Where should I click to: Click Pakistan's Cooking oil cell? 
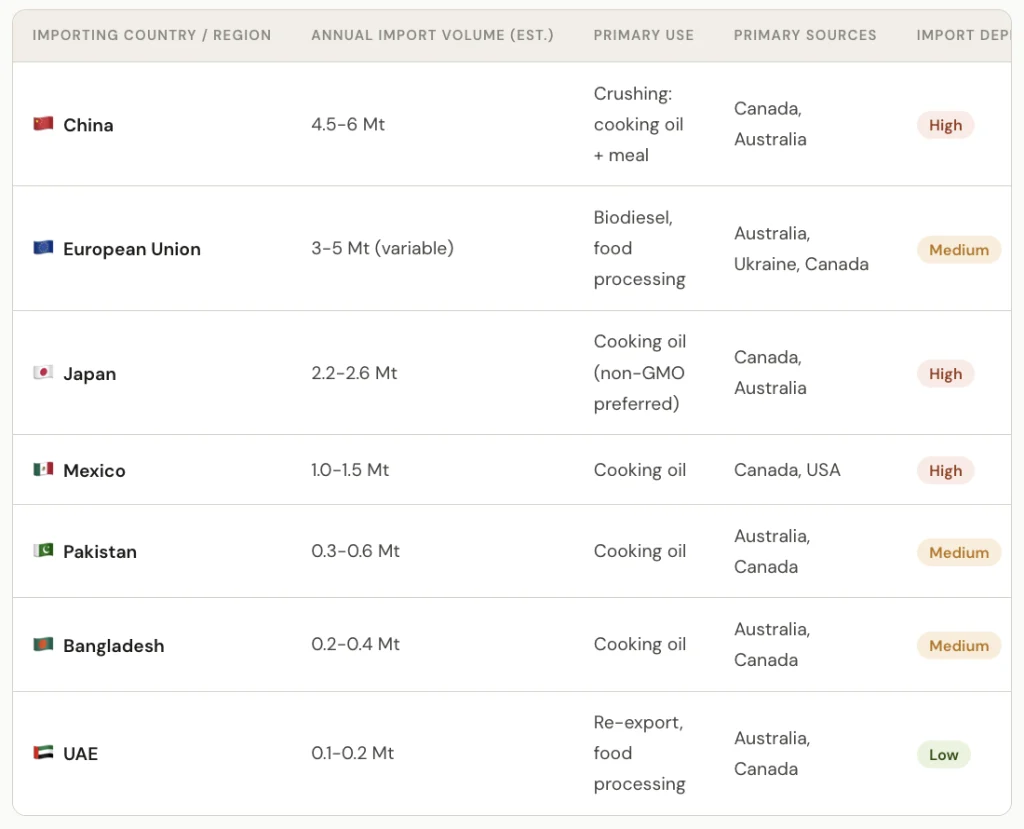[640, 551]
